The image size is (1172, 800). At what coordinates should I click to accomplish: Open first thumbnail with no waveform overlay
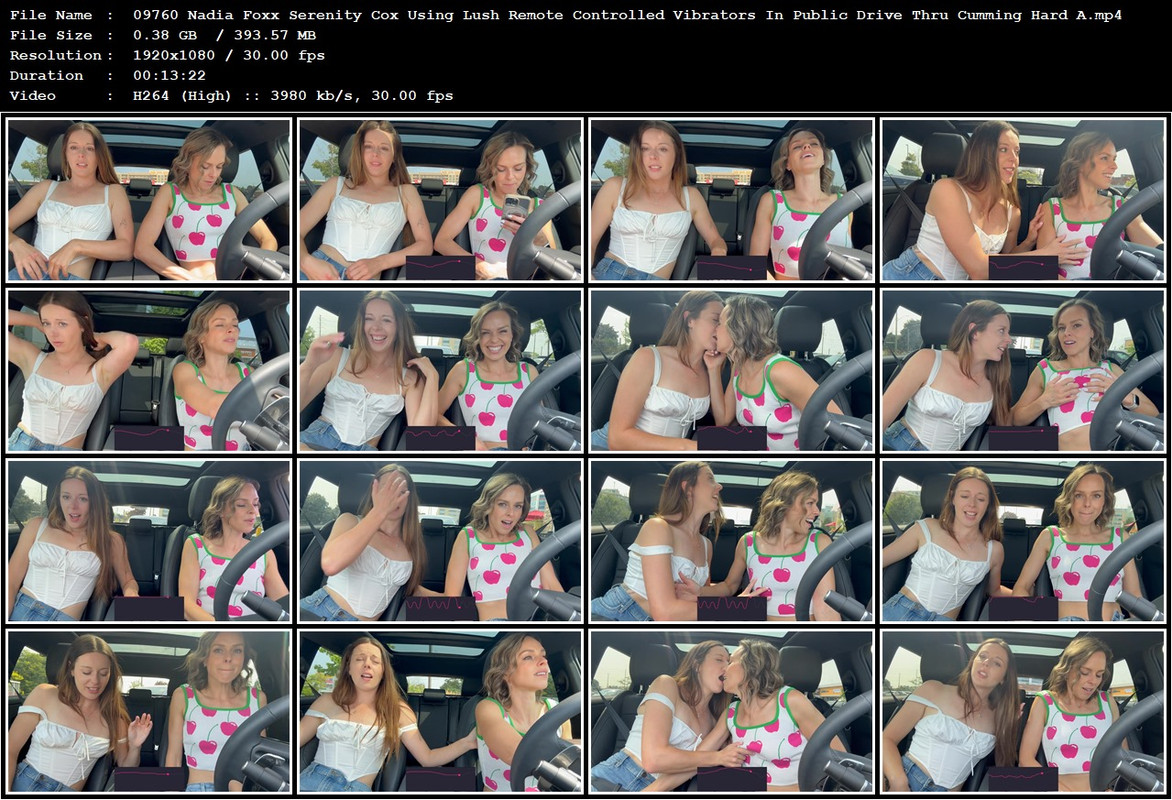[x=149, y=200]
